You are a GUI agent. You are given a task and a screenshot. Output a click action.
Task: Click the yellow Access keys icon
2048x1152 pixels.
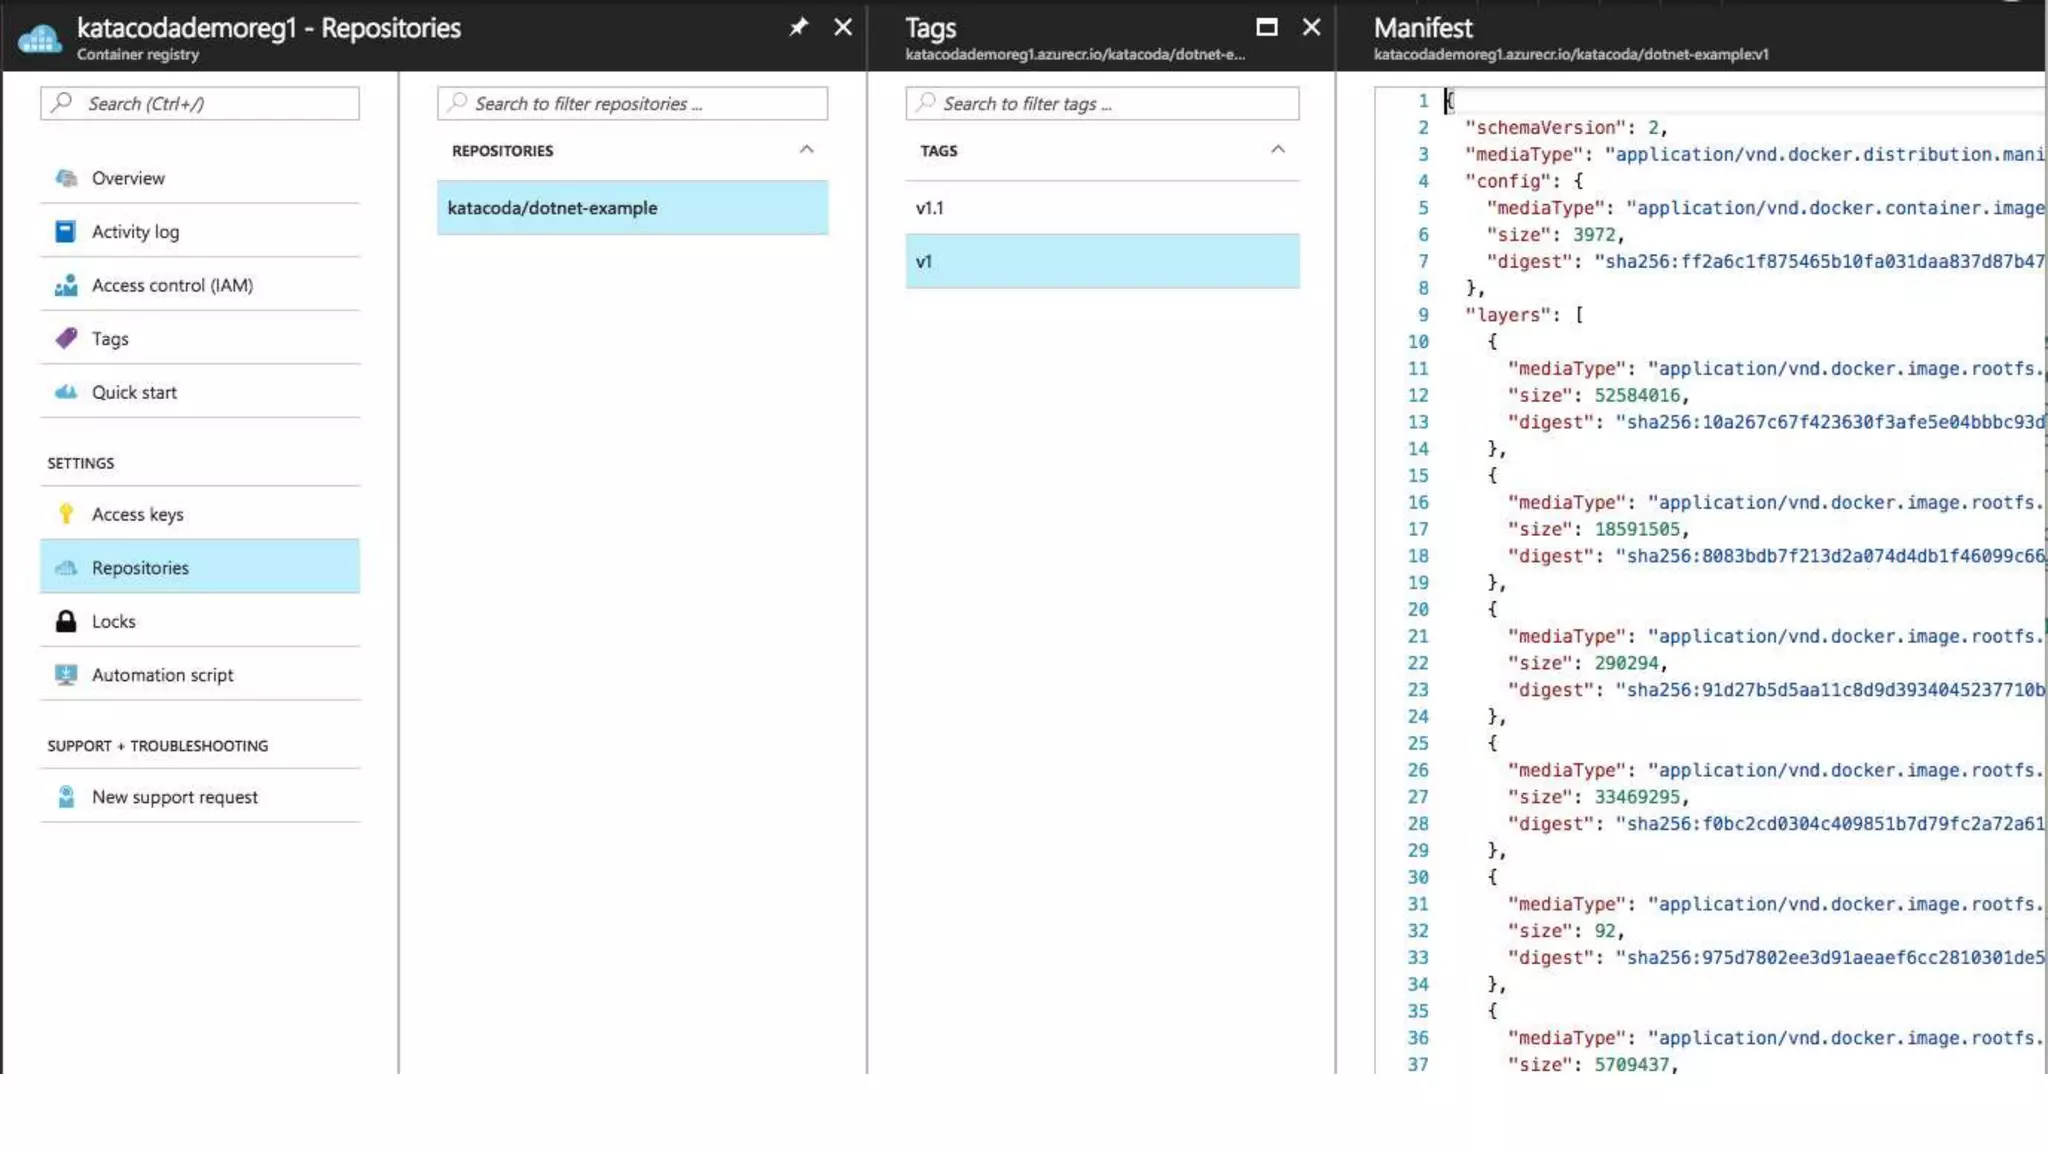(66, 514)
